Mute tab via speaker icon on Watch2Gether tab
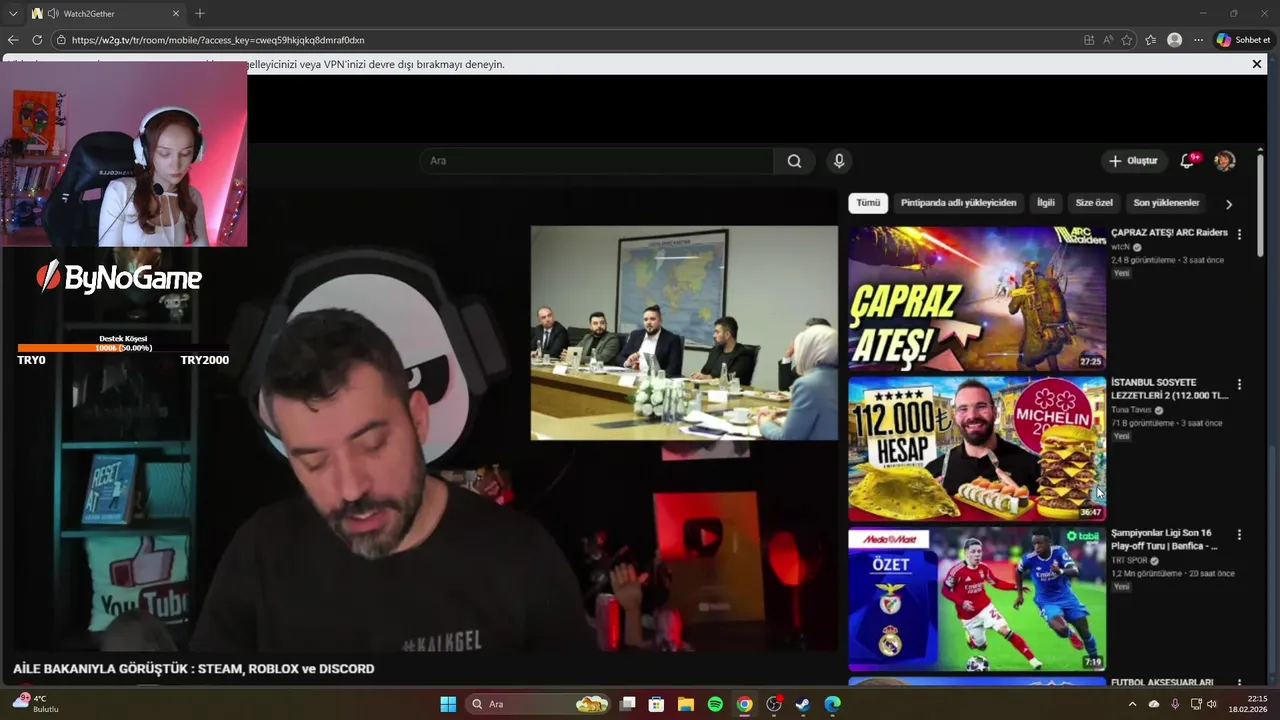The width and height of the screenshot is (1280, 720). click(52, 14)
